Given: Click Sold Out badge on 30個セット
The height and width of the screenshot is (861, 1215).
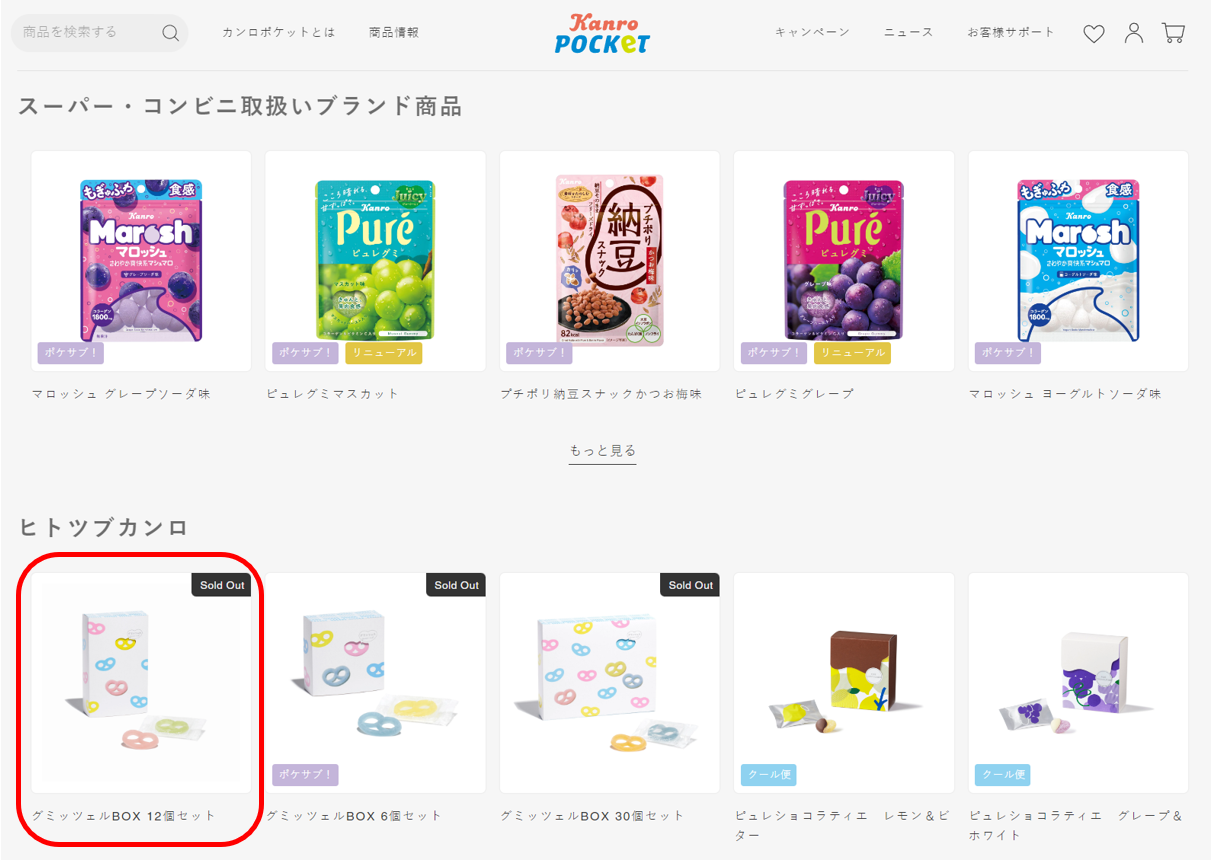Looking at the screenshot, I should click(690, 585).
